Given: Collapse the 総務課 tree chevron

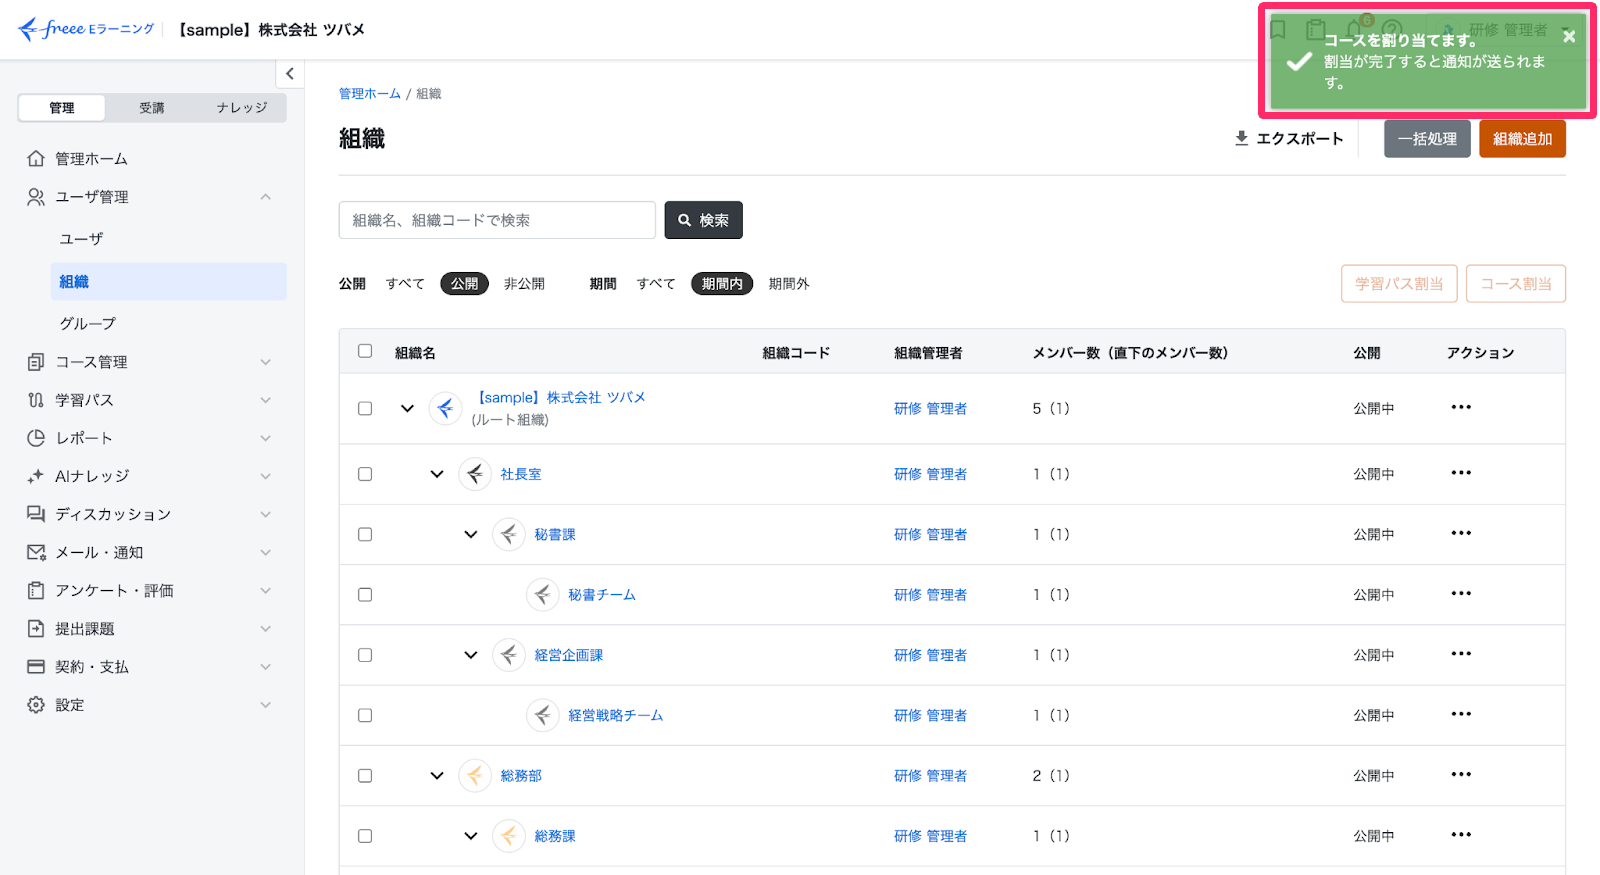Looking at the screenshot, I should [x=471, y=836].
